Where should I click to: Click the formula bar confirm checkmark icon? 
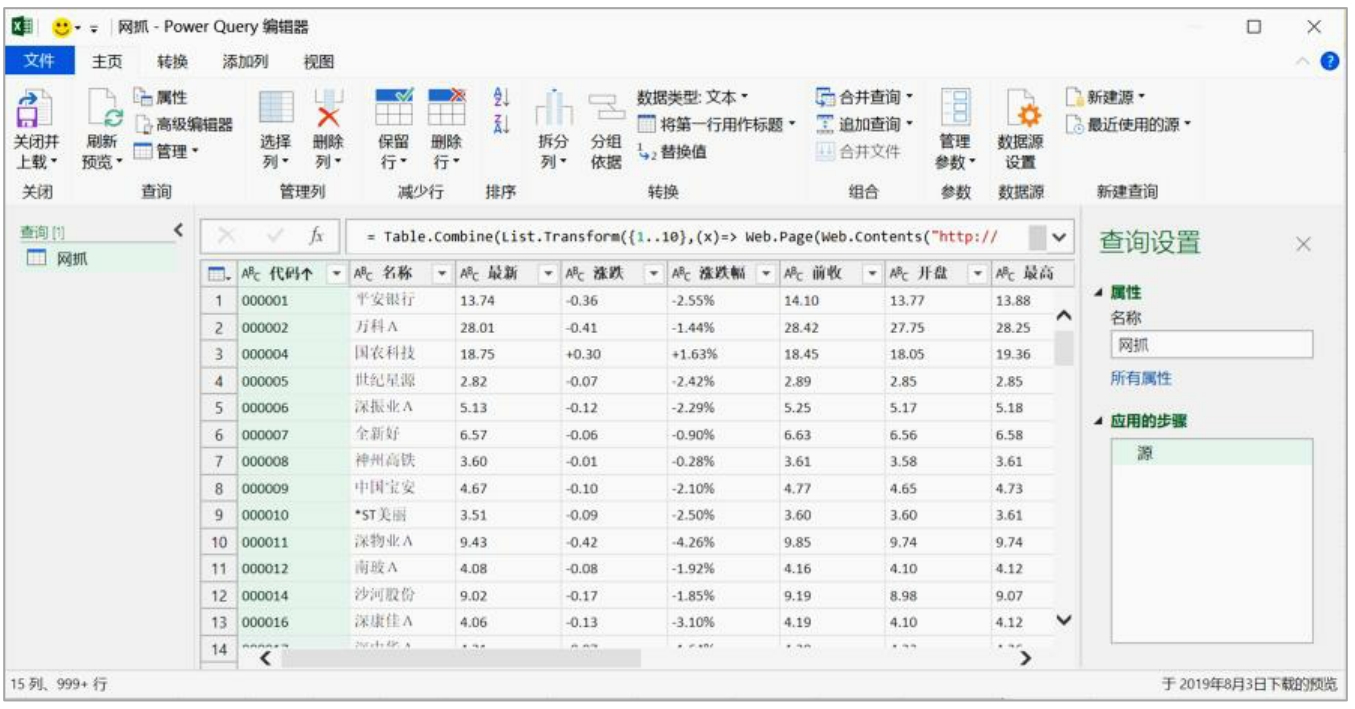pyautogui.click(x=274, y=236)
